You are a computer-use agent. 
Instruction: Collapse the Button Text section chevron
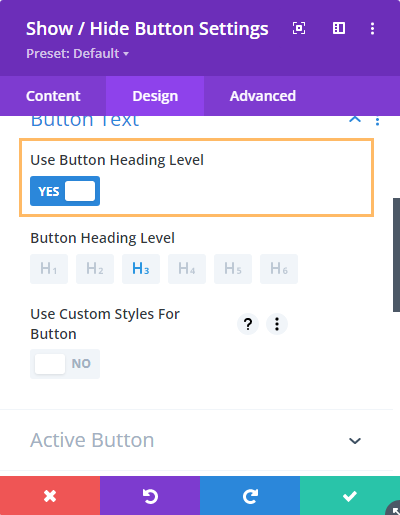tap(355, 119)
